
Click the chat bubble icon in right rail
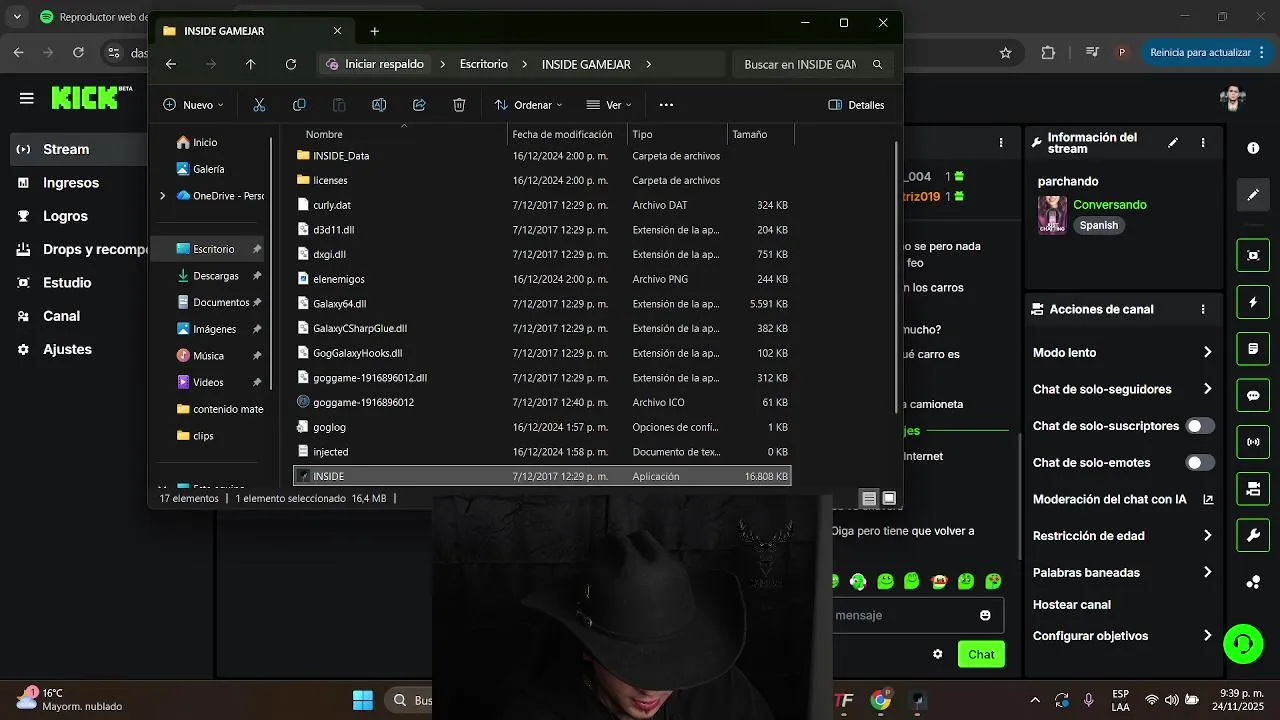(1253, 395)
